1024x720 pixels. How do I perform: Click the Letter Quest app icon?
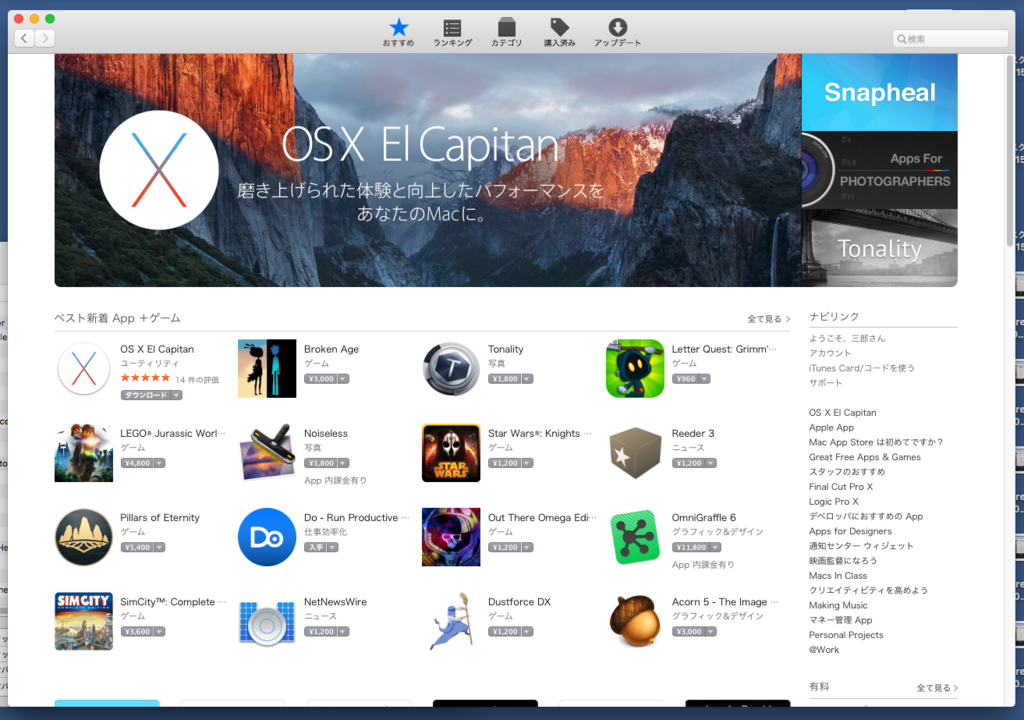[x=635, y=368]
